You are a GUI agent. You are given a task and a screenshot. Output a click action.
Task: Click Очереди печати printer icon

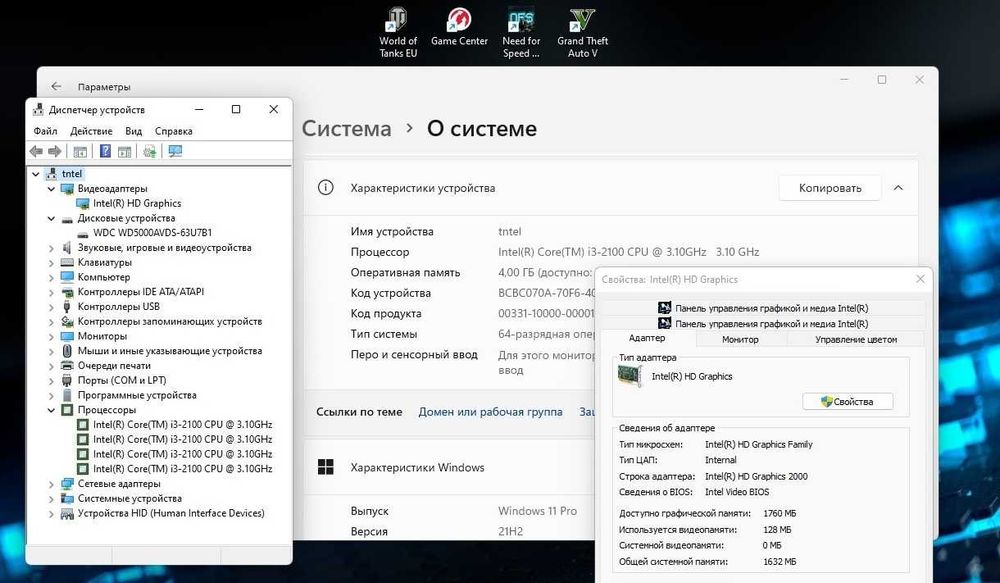[x=67, y=365]
